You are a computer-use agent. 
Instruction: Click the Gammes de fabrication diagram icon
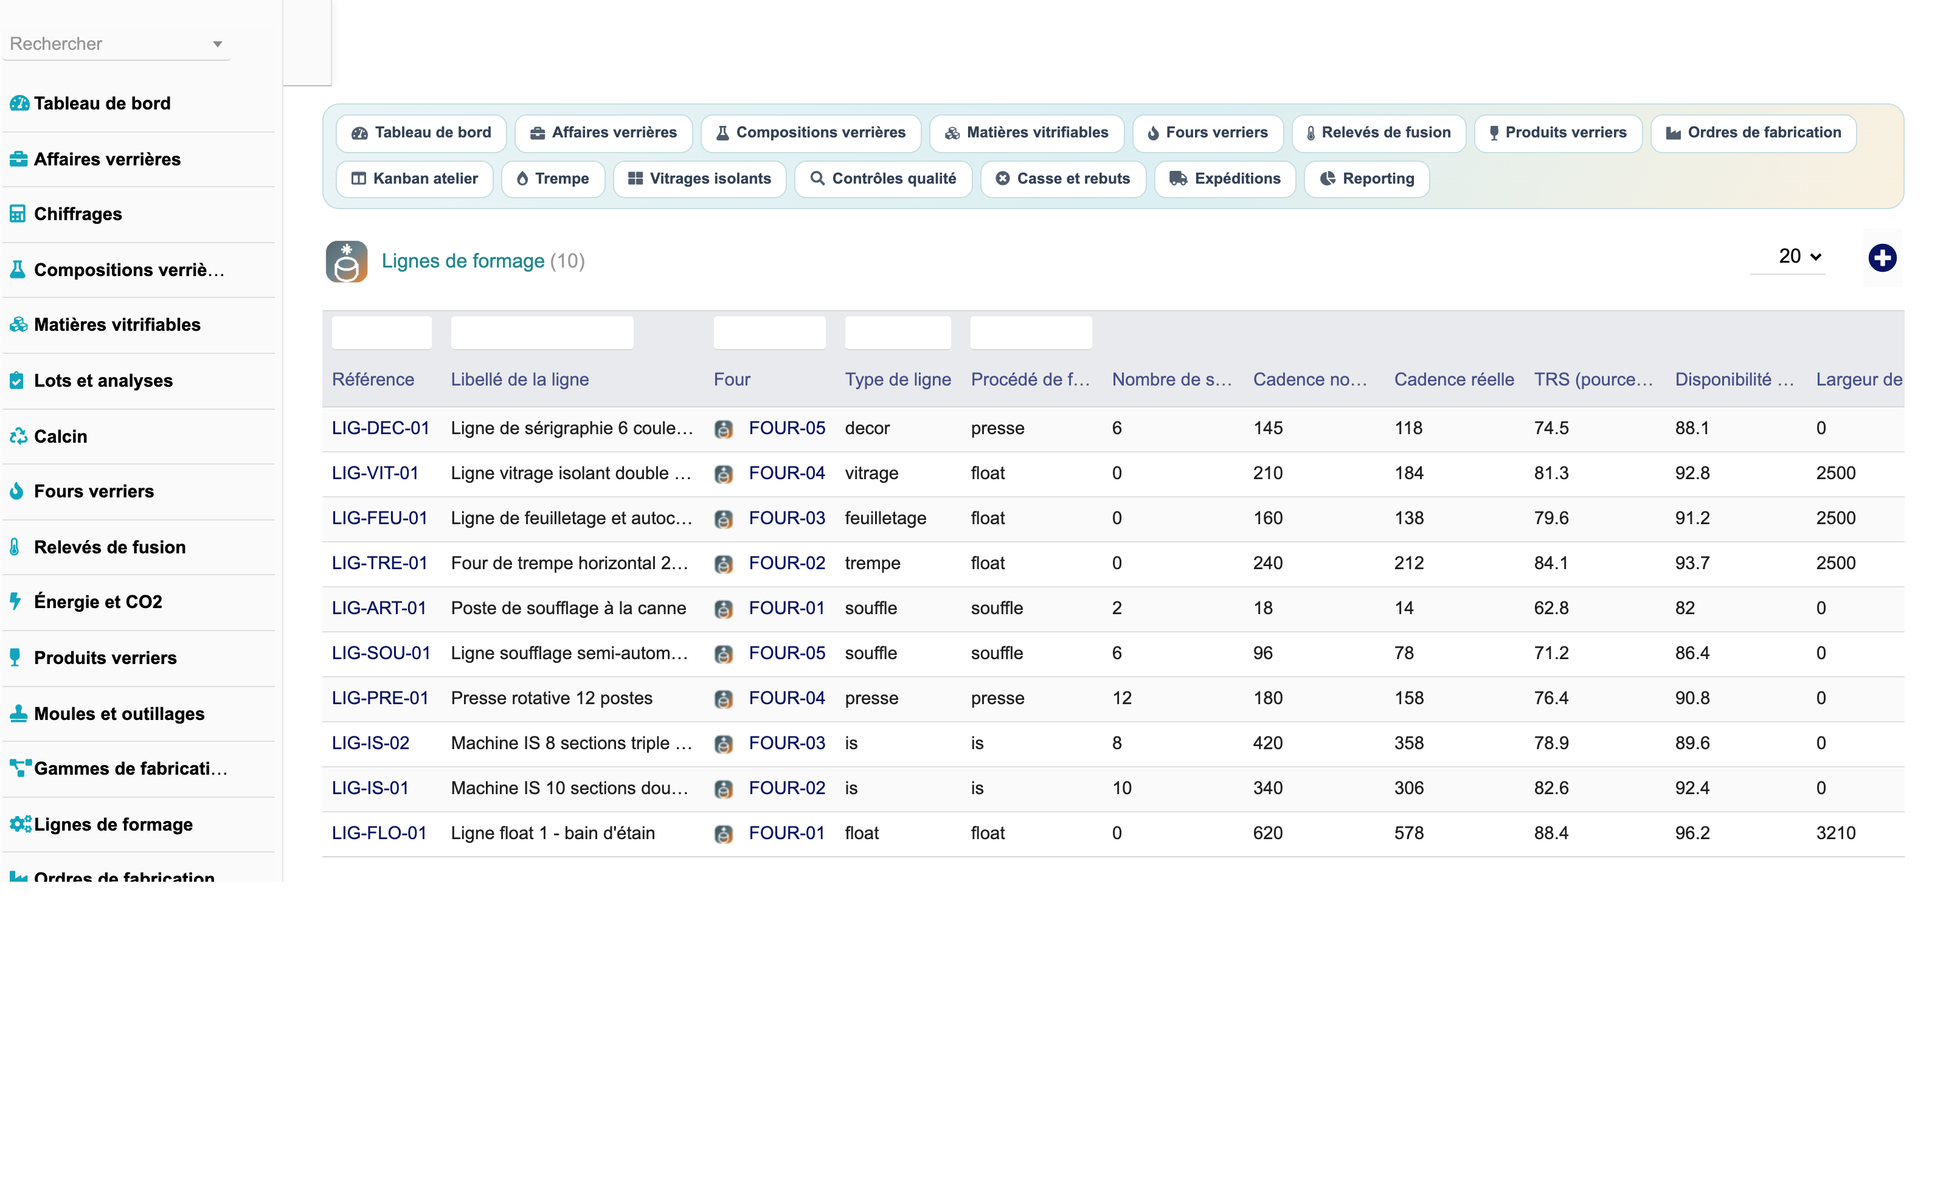(20, 768)
